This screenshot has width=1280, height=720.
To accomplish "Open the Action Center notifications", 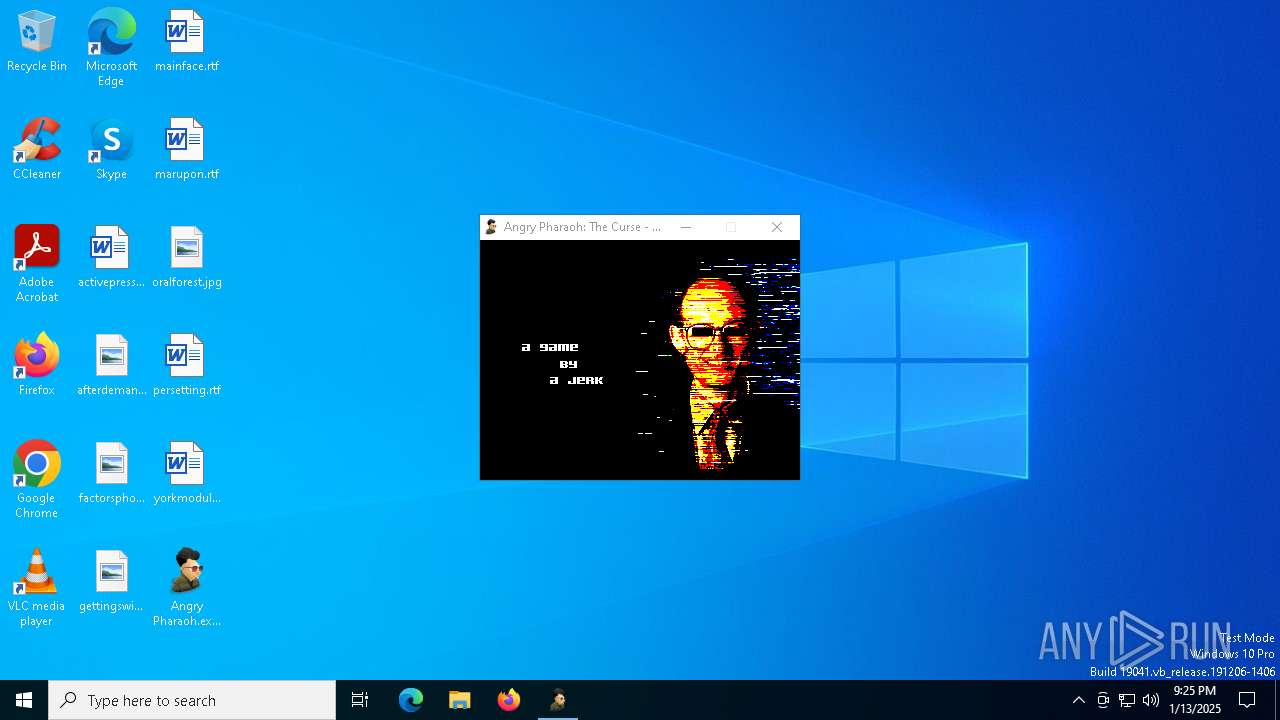I will [1247, 700].
